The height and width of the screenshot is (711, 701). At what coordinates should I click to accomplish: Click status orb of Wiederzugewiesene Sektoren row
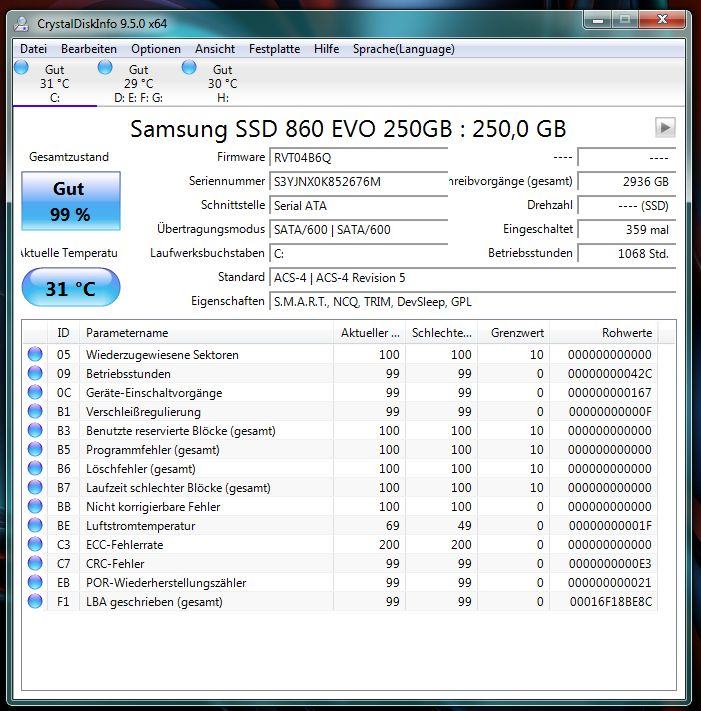(x=35, y=354)
